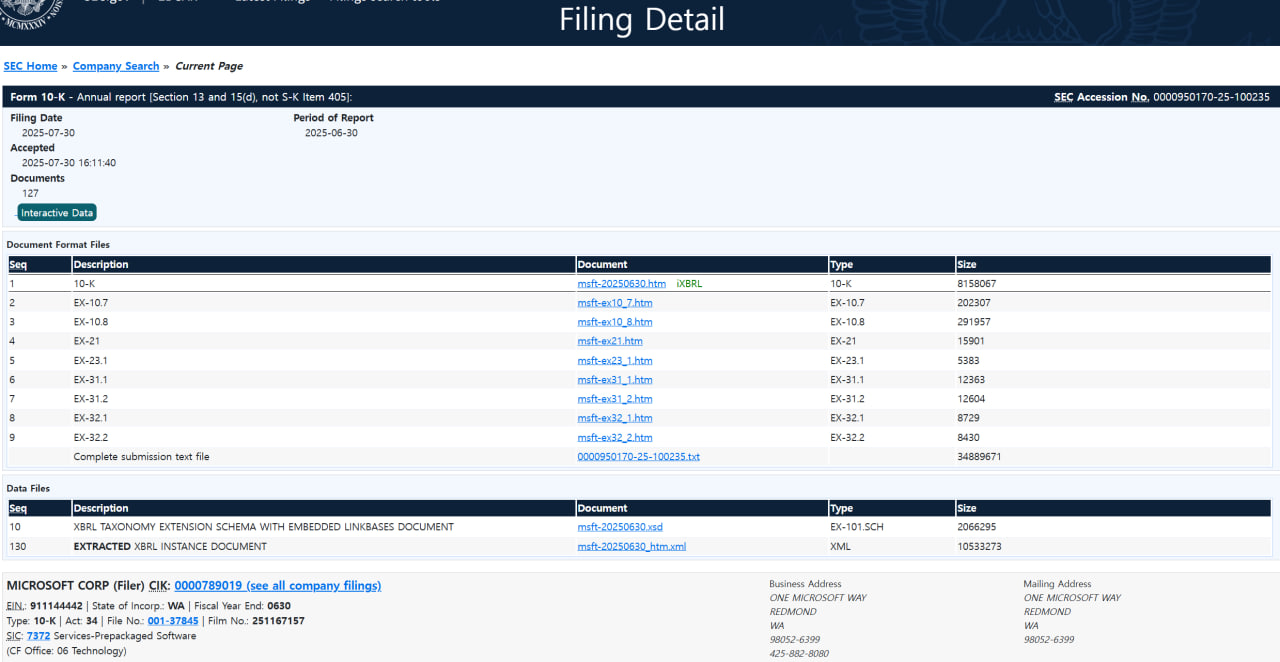
Task: Click the EIN value 911144442
Action: click(55, 606)
